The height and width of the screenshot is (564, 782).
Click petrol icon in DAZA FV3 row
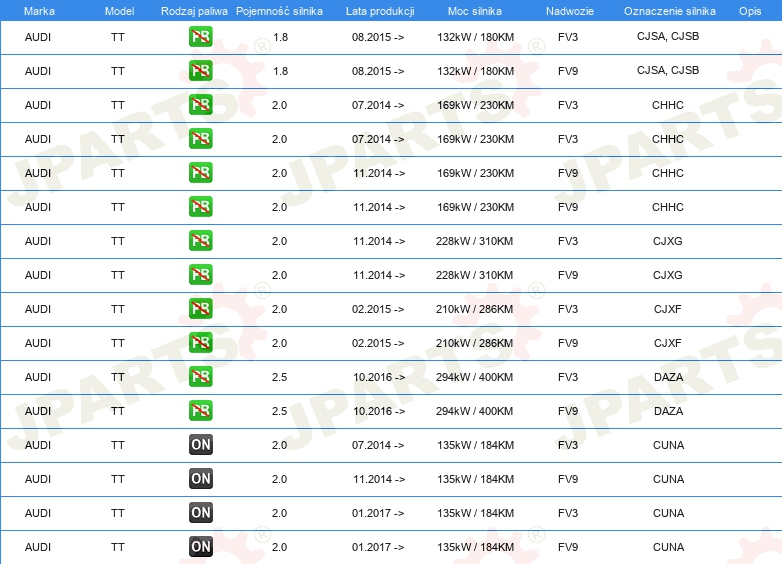pos(201,377)
